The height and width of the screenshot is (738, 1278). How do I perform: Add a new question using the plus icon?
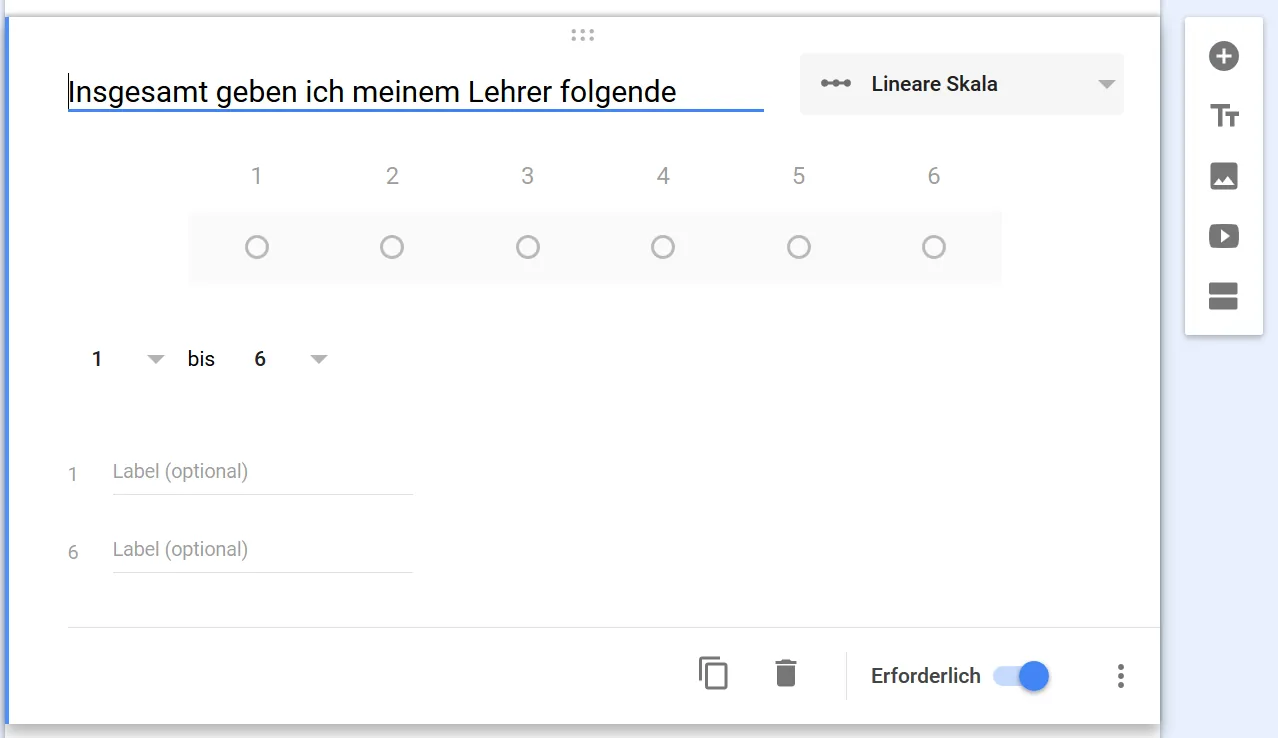(1224, 56)
